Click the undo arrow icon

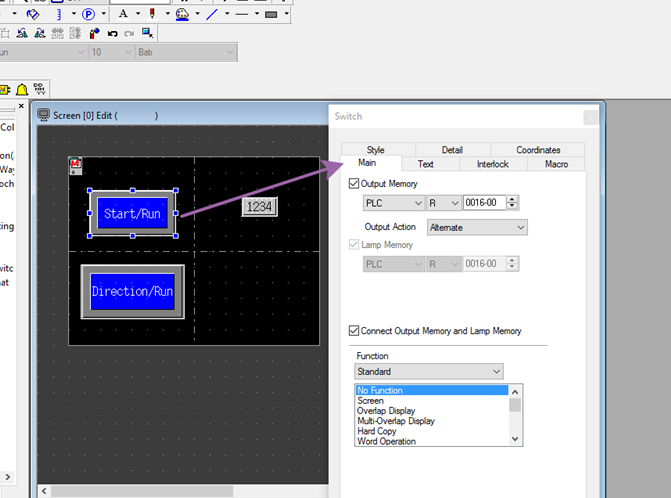click(x=113, y=33)
